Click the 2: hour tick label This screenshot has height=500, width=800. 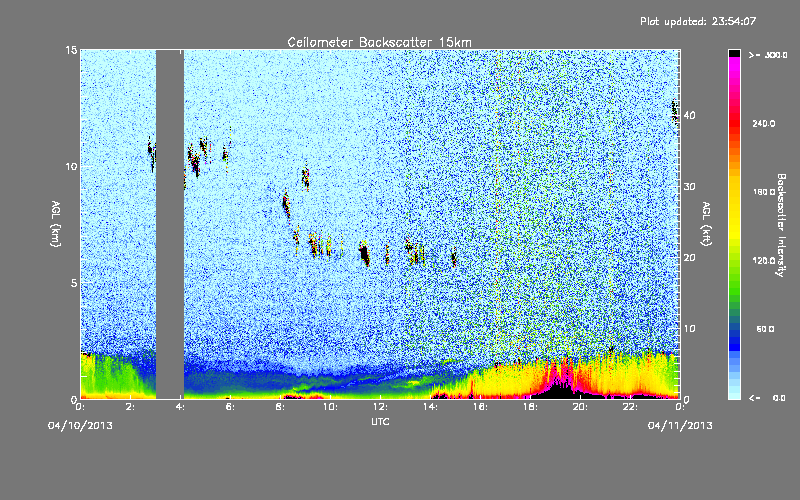(x=131, y=407)
